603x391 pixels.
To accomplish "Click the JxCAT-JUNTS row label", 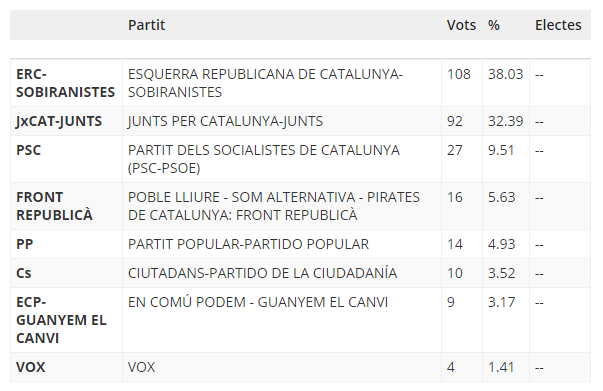I will 59,121.
